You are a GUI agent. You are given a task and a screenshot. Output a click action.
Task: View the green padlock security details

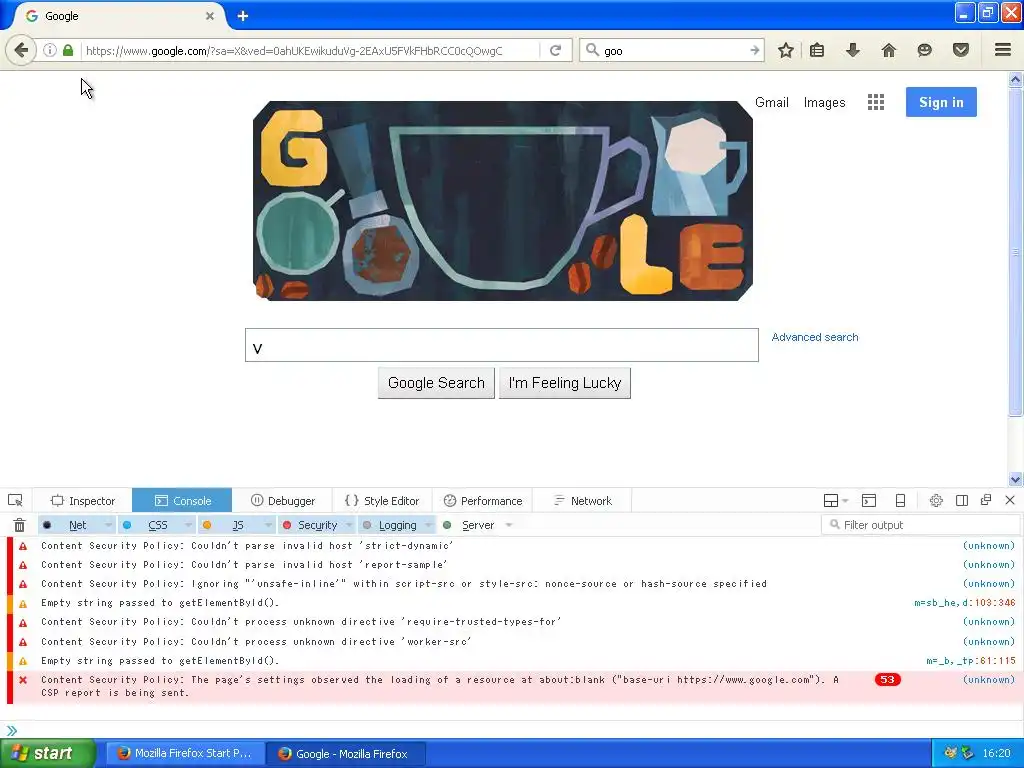tap(68, 50)
